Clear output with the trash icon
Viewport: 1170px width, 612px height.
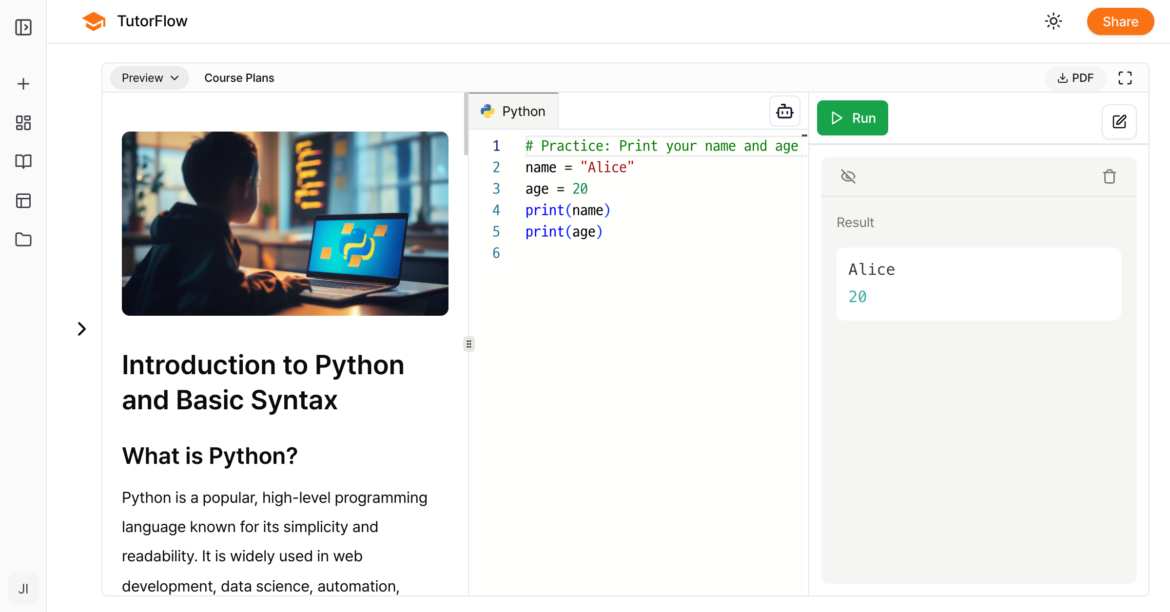(x=1109, y=177)
